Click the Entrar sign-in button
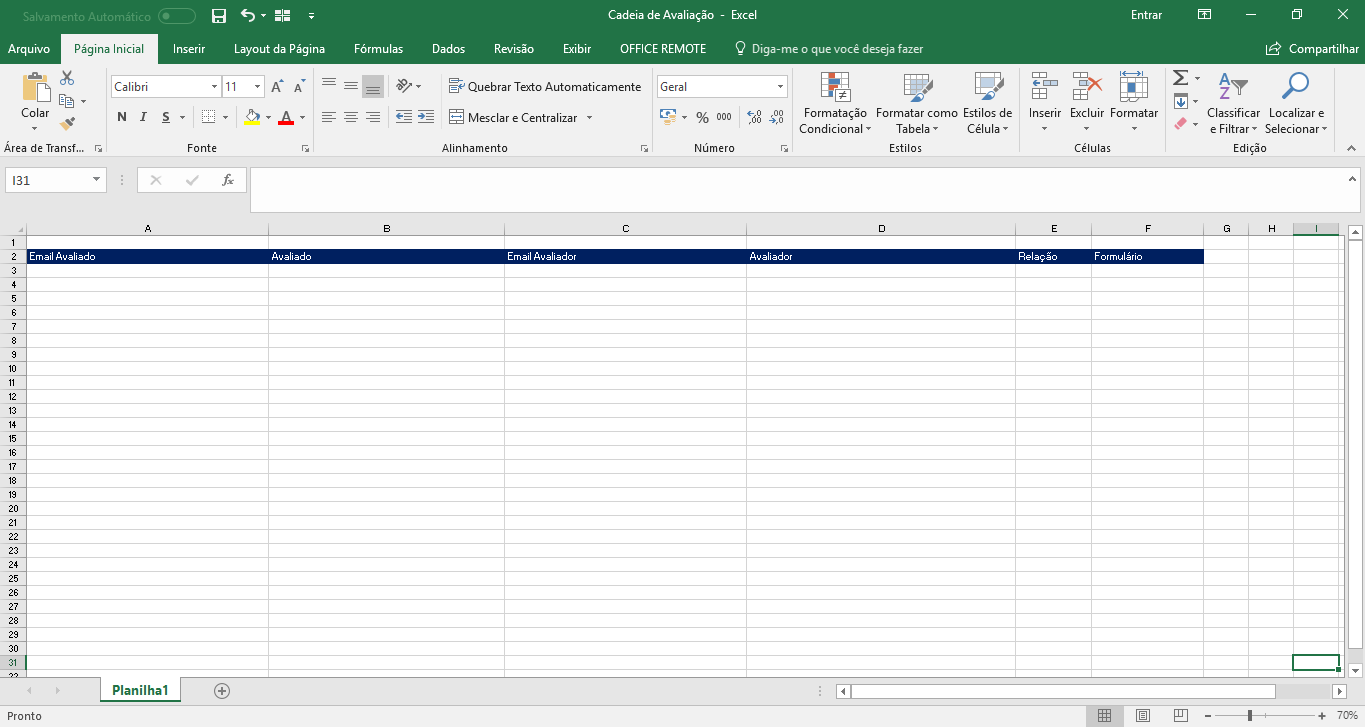This screenshot has height=727, width=1365. coord(1147,15)
